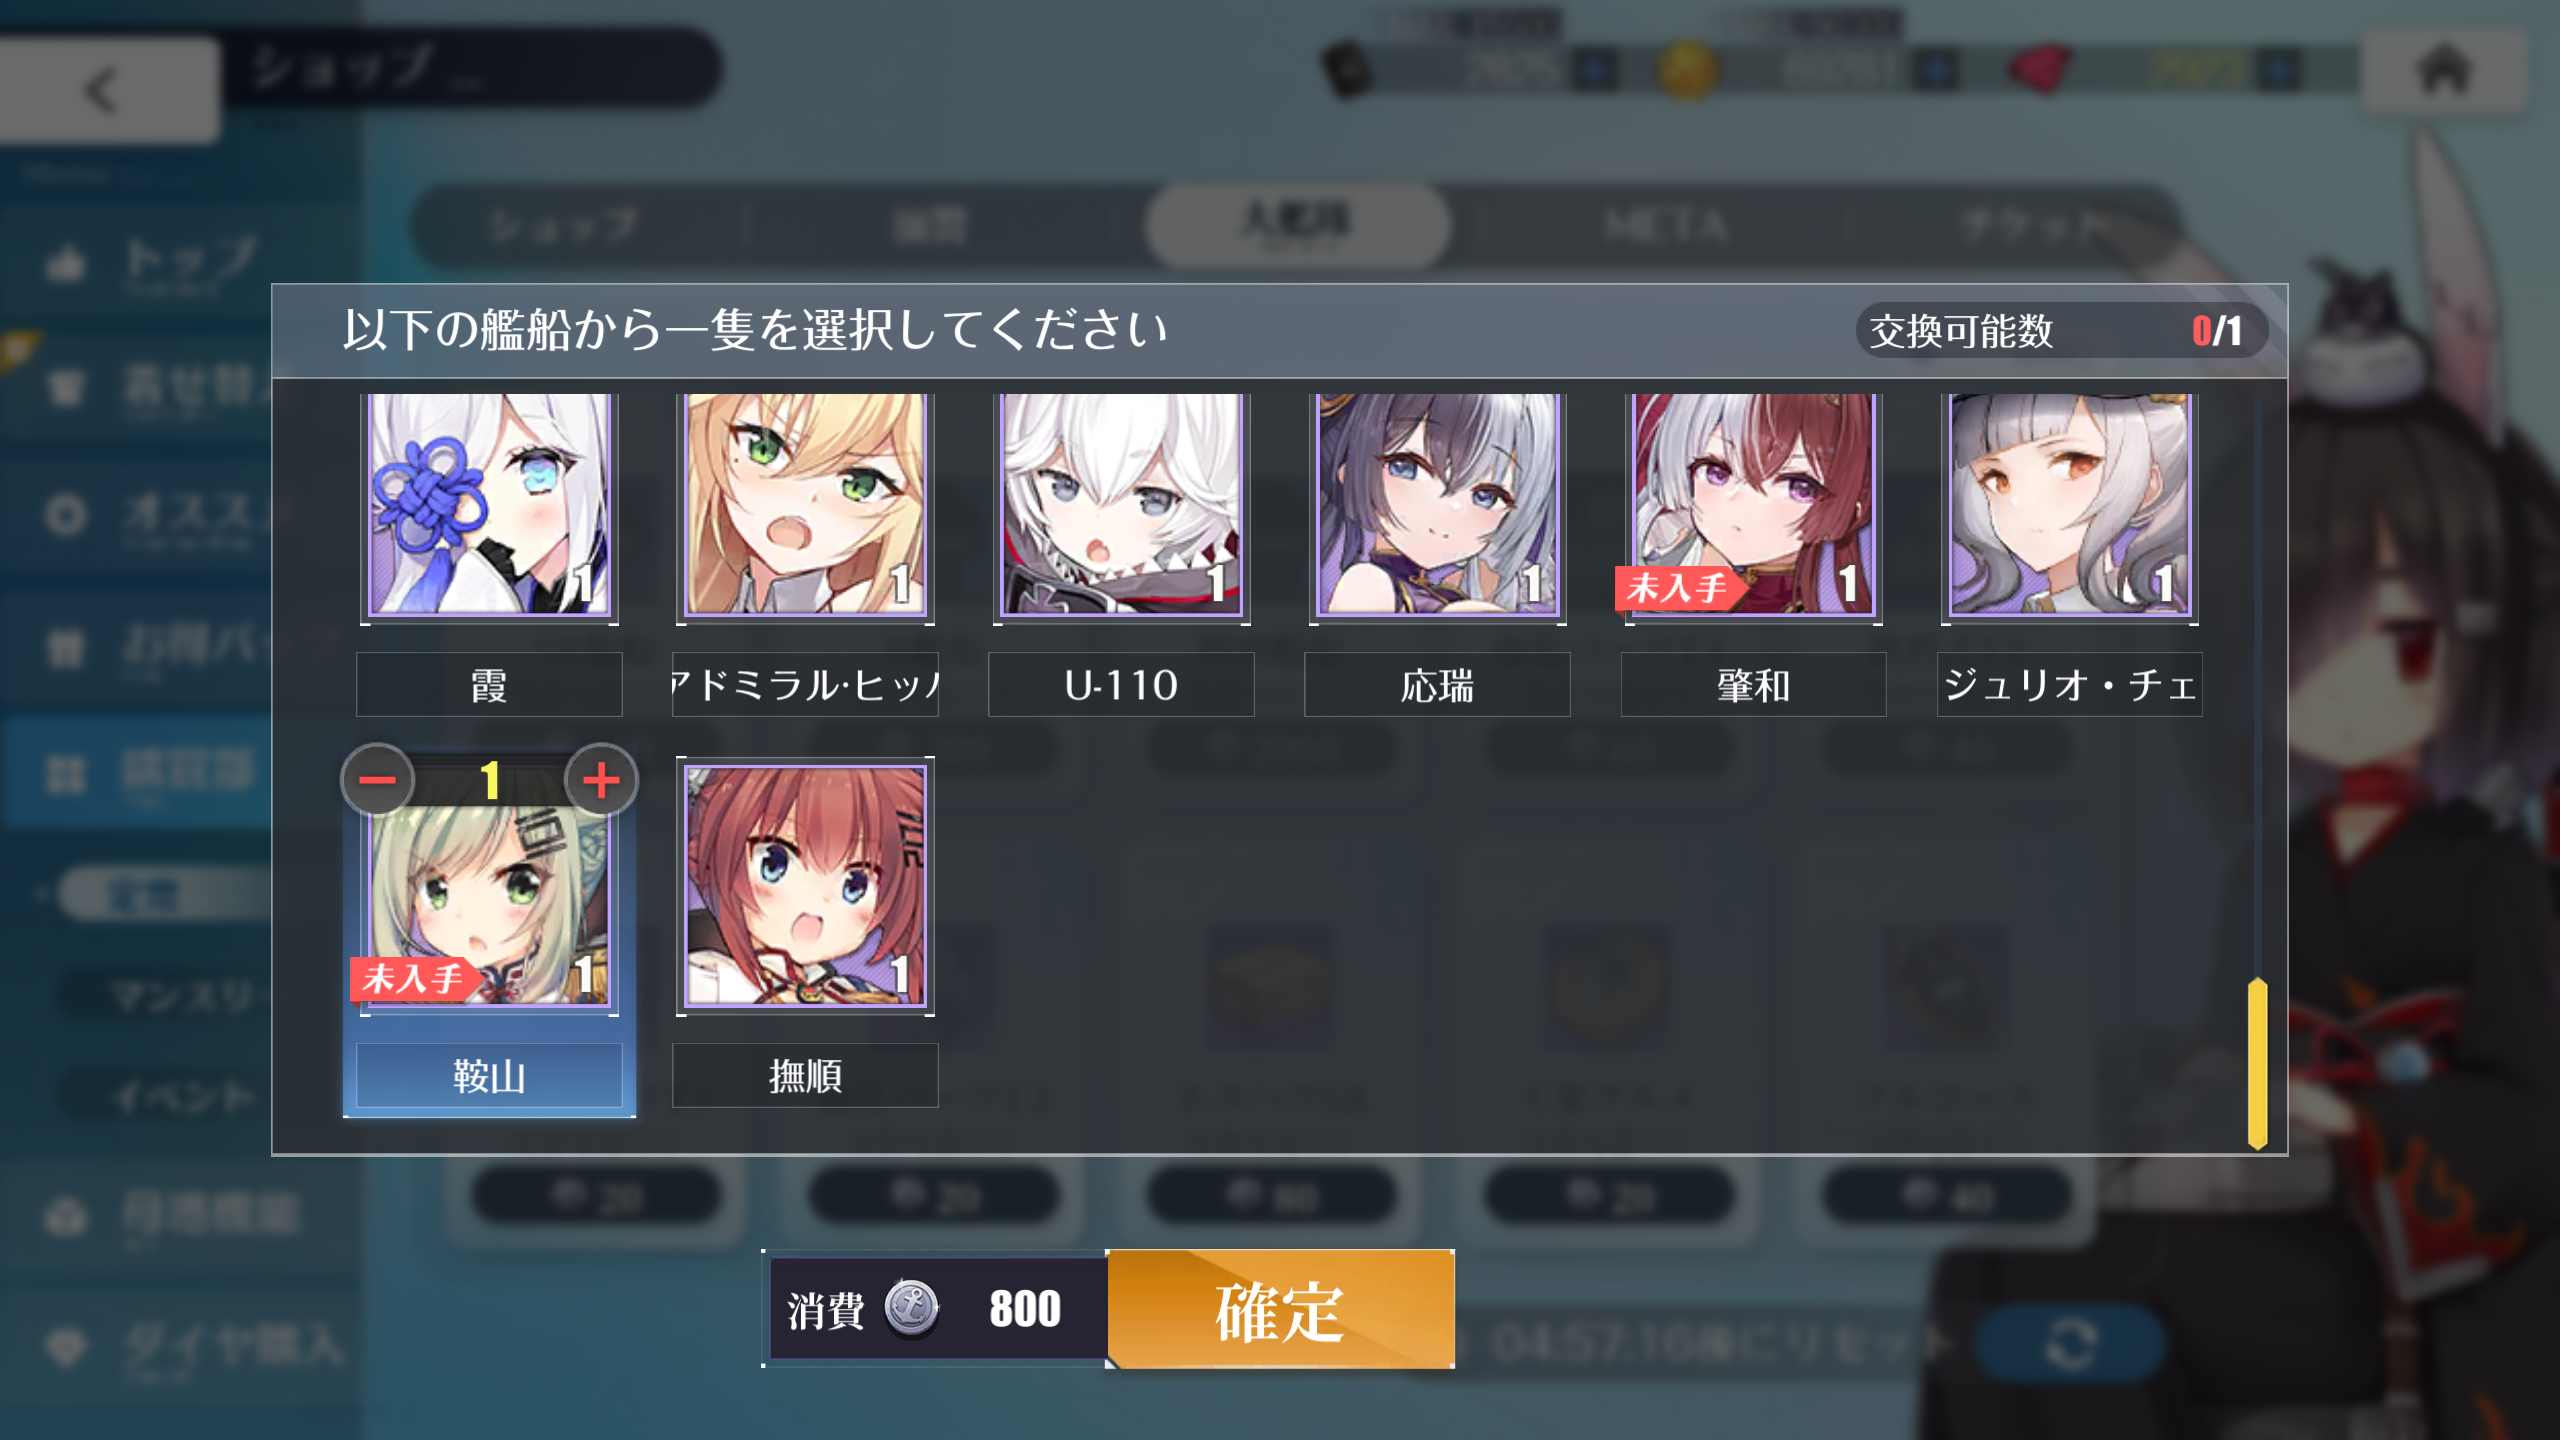
Task: Pick the U-110 ship portrait
Action: tap(1121, 505)
